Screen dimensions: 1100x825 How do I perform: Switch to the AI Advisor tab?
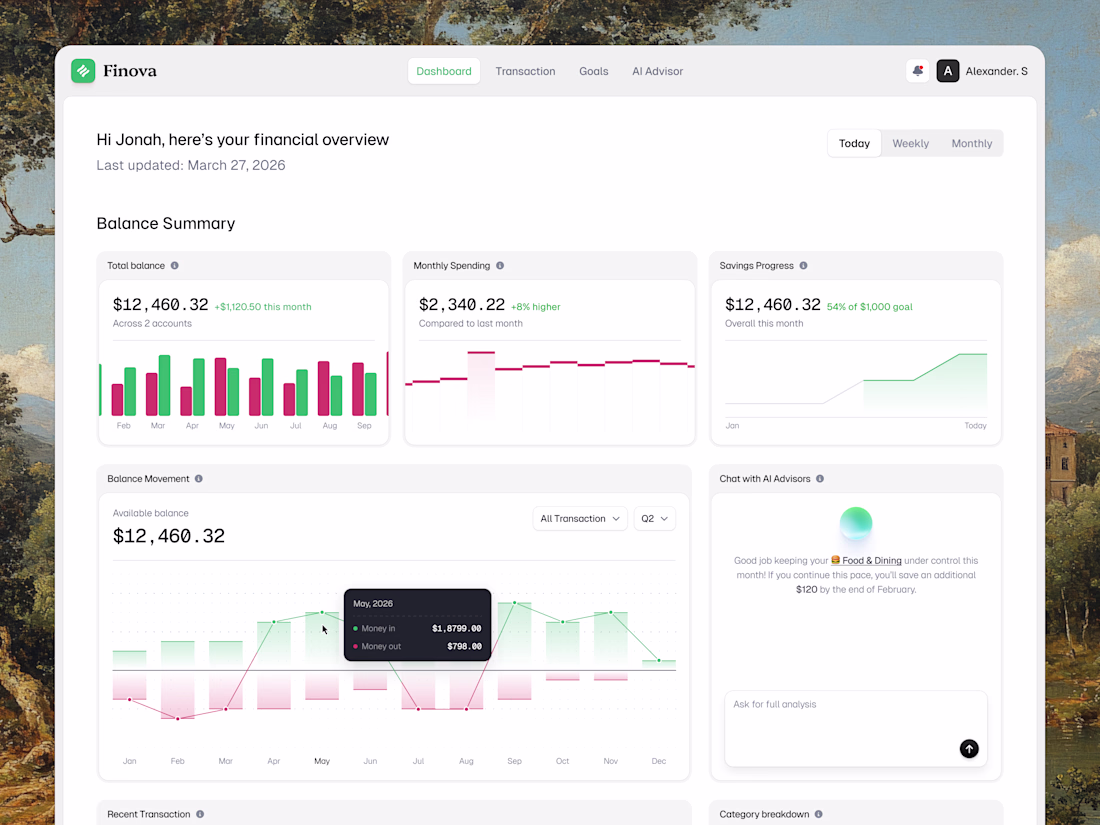click(x=657, y=71)
